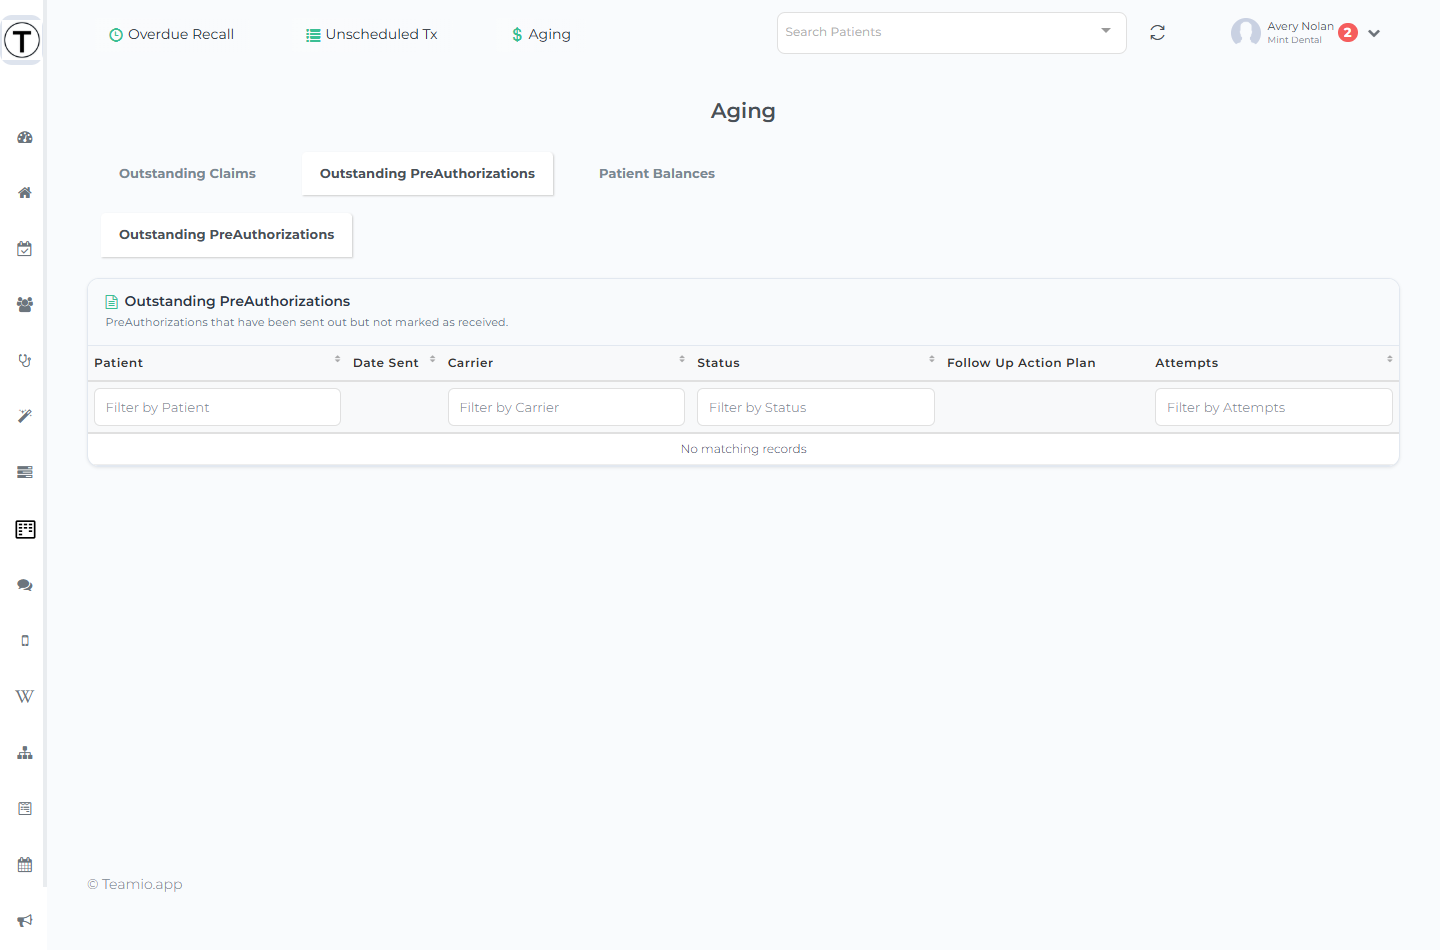The height and width of the screenshot is (950, 1440).
Task: Open the Unscheduled Tx link
Action: (372, 34)
